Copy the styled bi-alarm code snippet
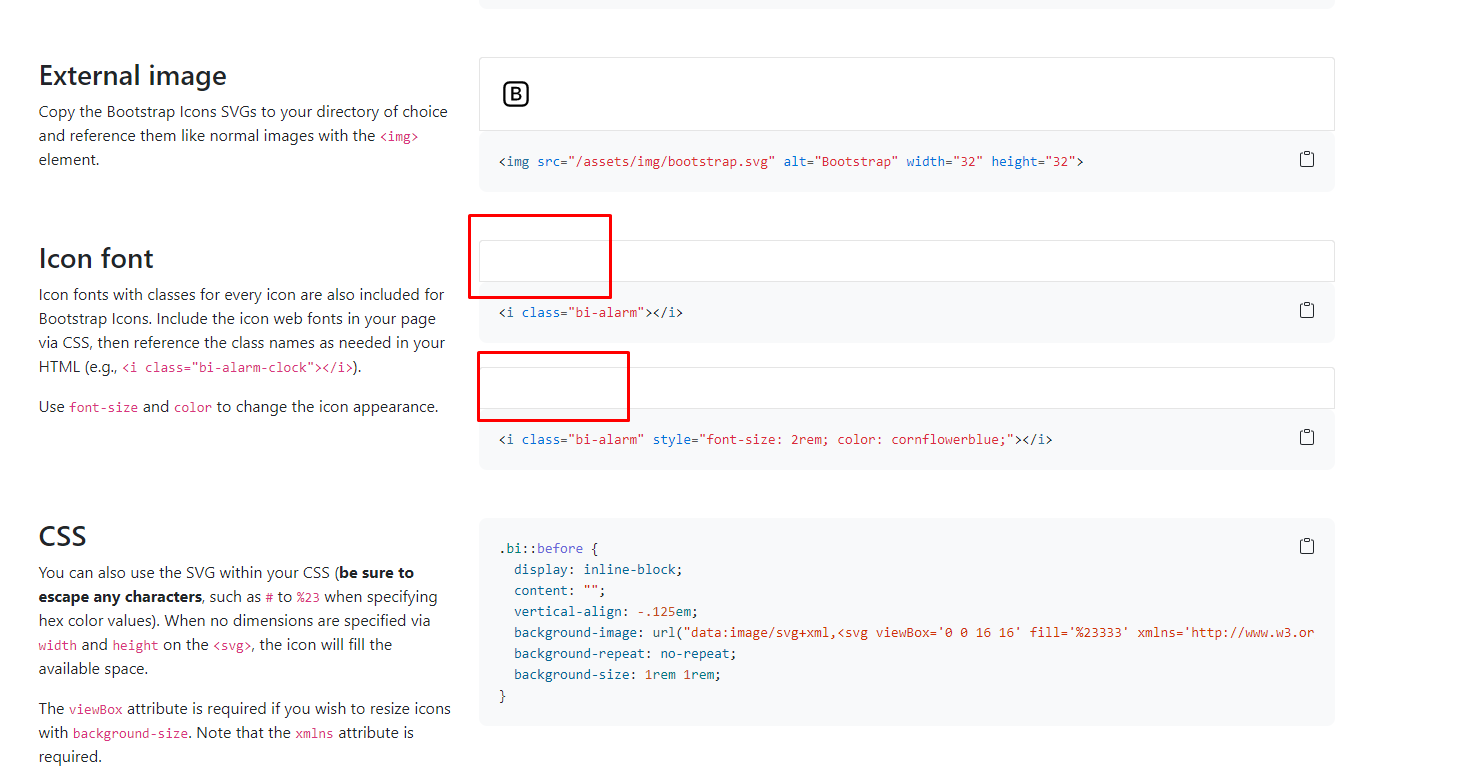The height and width of the screenshot is (771, 1479). coord(1306,436)
